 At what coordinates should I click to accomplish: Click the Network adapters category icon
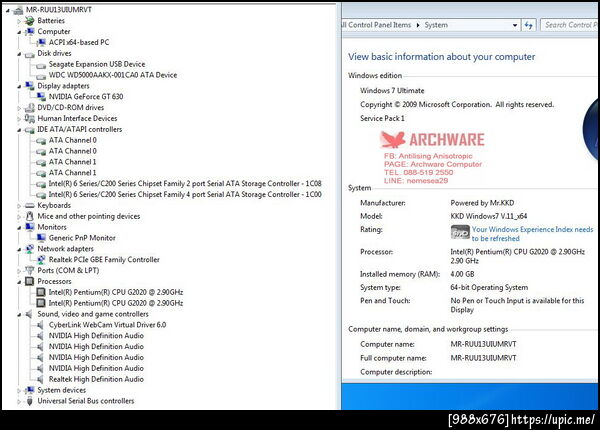coord(29,249)
